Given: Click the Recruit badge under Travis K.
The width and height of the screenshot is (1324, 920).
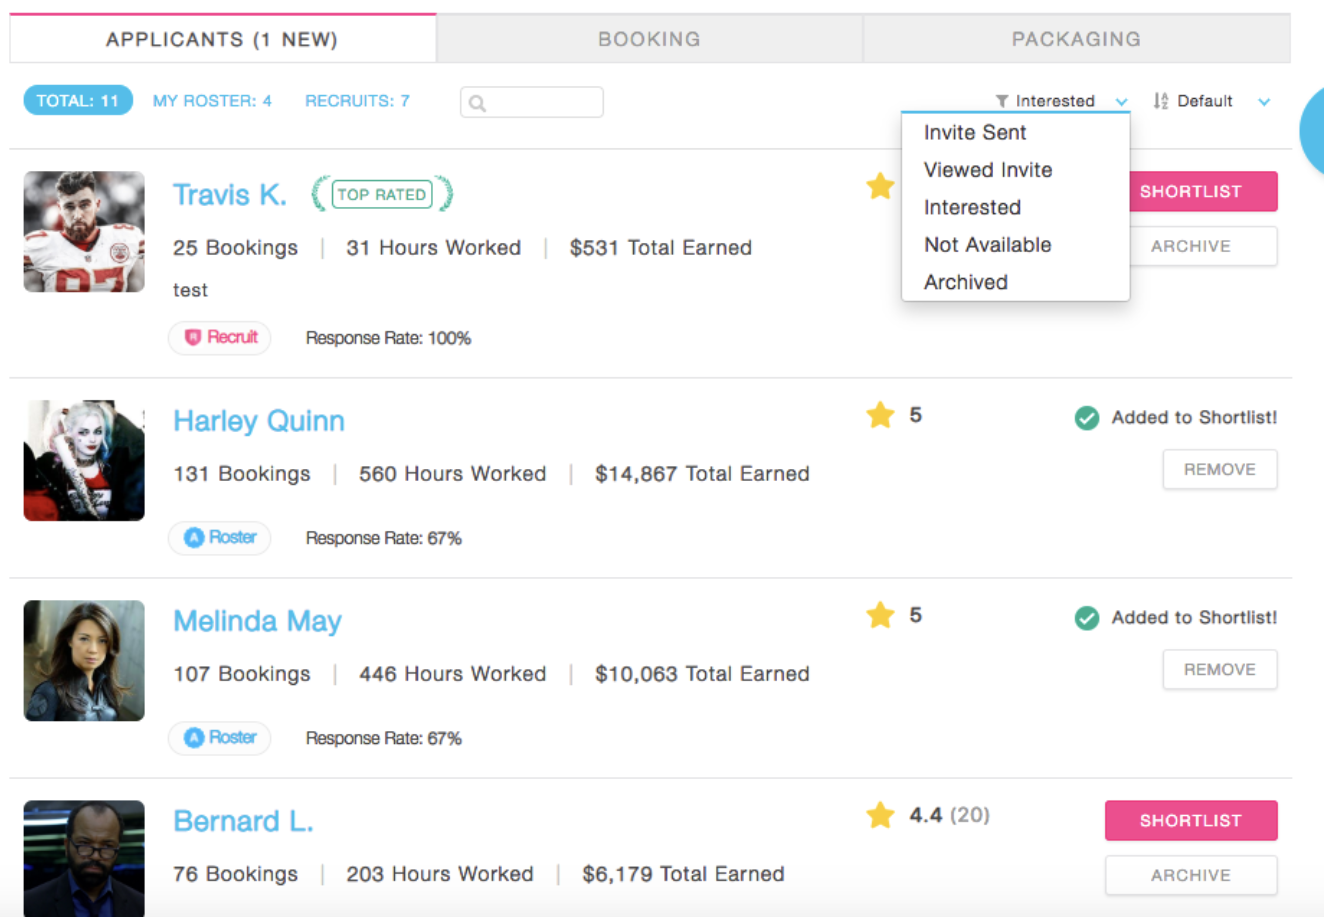Looking at the screenshot, I should 220,338.
